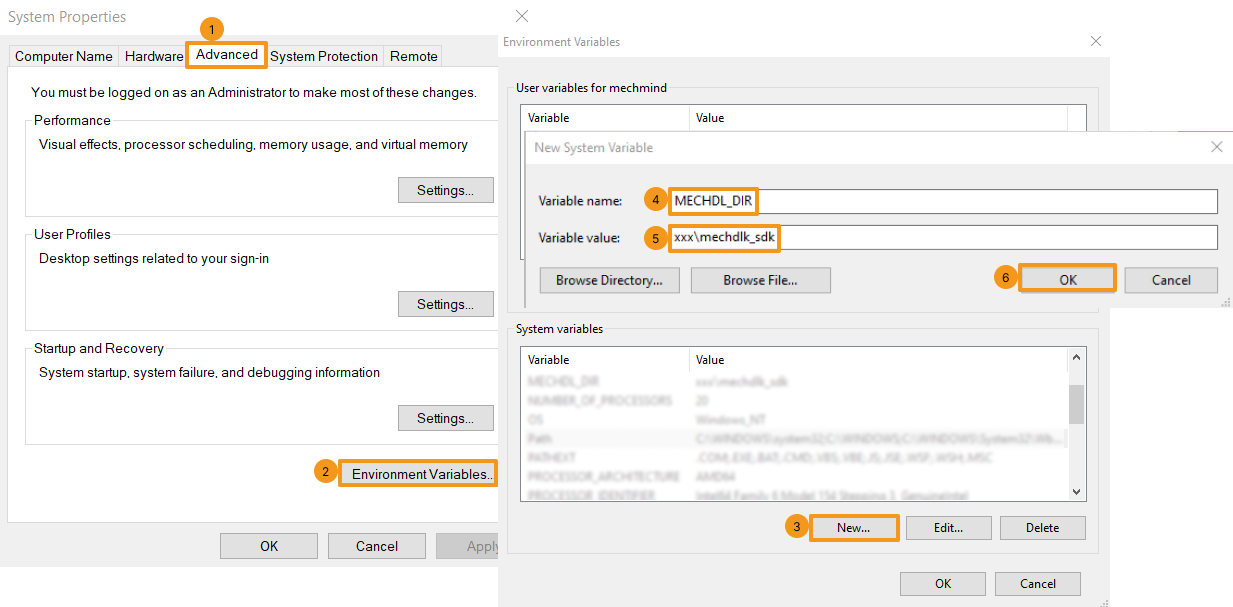The width and height of the screenshot is (1233, 607).
Task: Switch to the Remote tab
Action: tap(414, 56)
